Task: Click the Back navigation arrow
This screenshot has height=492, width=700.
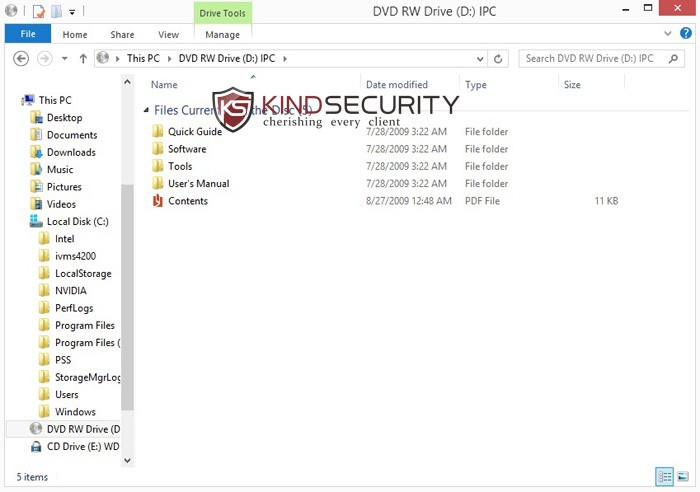Action: tap(21, 58)
